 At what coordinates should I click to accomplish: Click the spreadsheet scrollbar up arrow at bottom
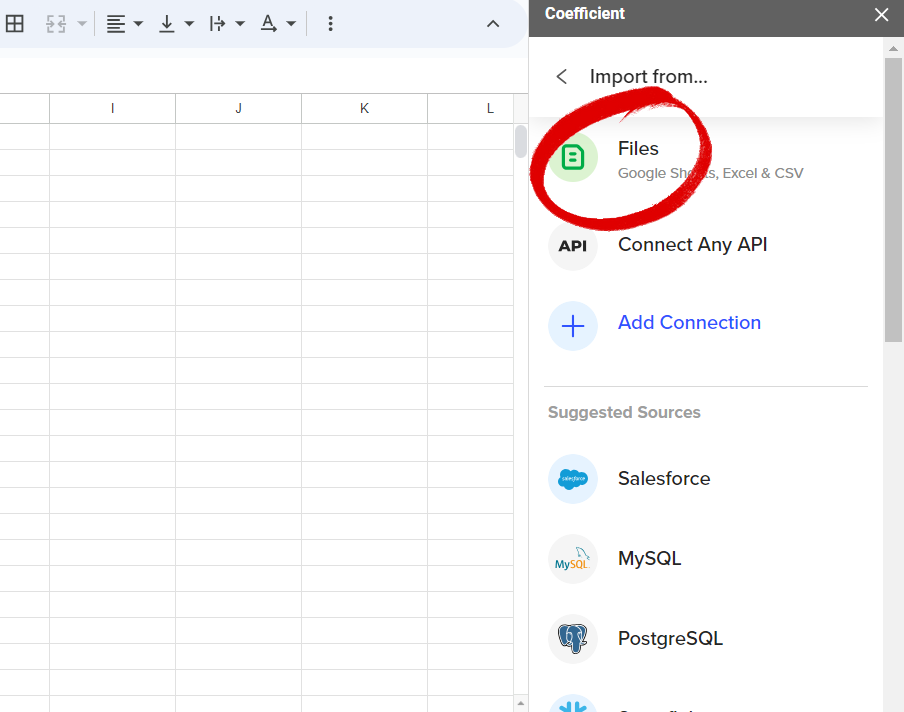[x=521, y=703]
